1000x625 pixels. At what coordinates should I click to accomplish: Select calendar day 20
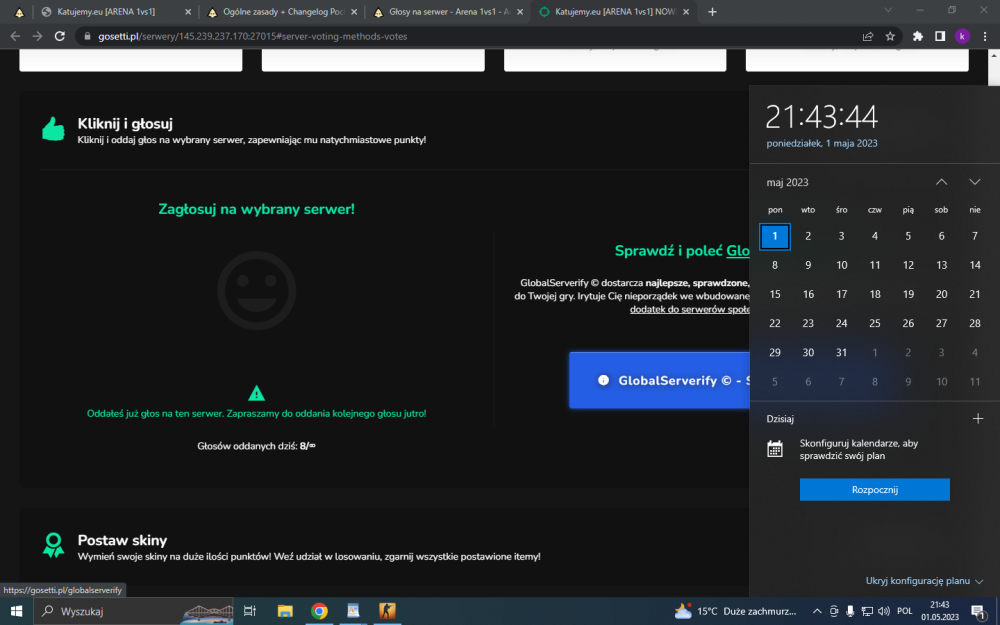coord(941,294)
